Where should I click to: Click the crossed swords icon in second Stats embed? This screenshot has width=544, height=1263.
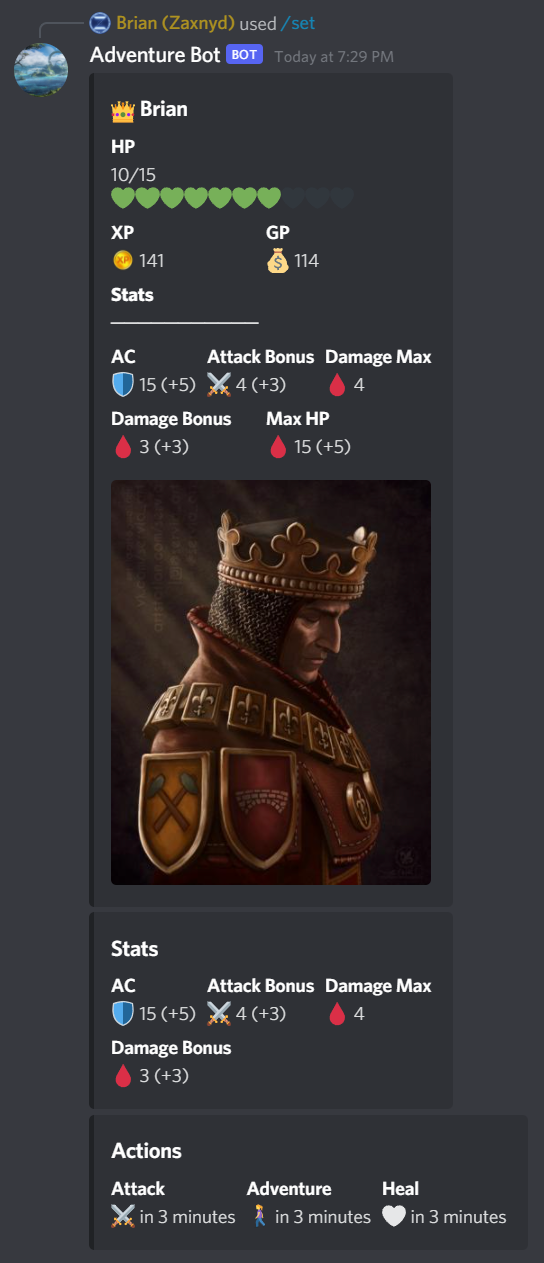219,1014
